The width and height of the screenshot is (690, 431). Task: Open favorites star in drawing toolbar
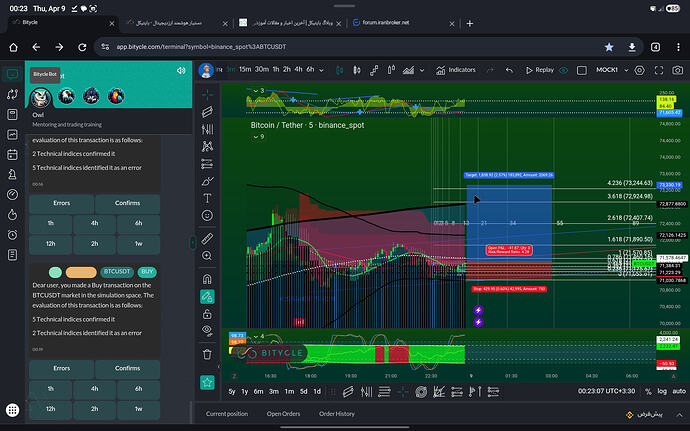(x=207, y=383)
